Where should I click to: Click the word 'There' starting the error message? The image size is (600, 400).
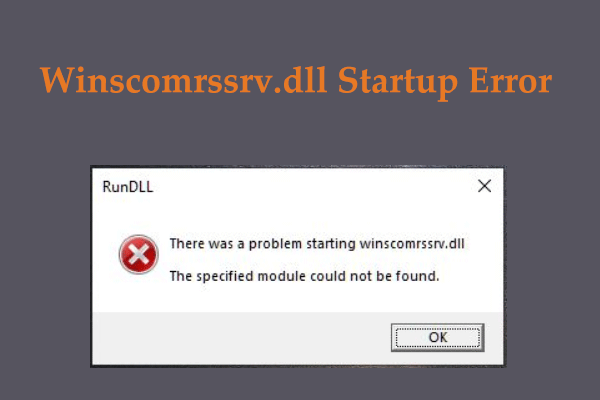tap(188, 243)
